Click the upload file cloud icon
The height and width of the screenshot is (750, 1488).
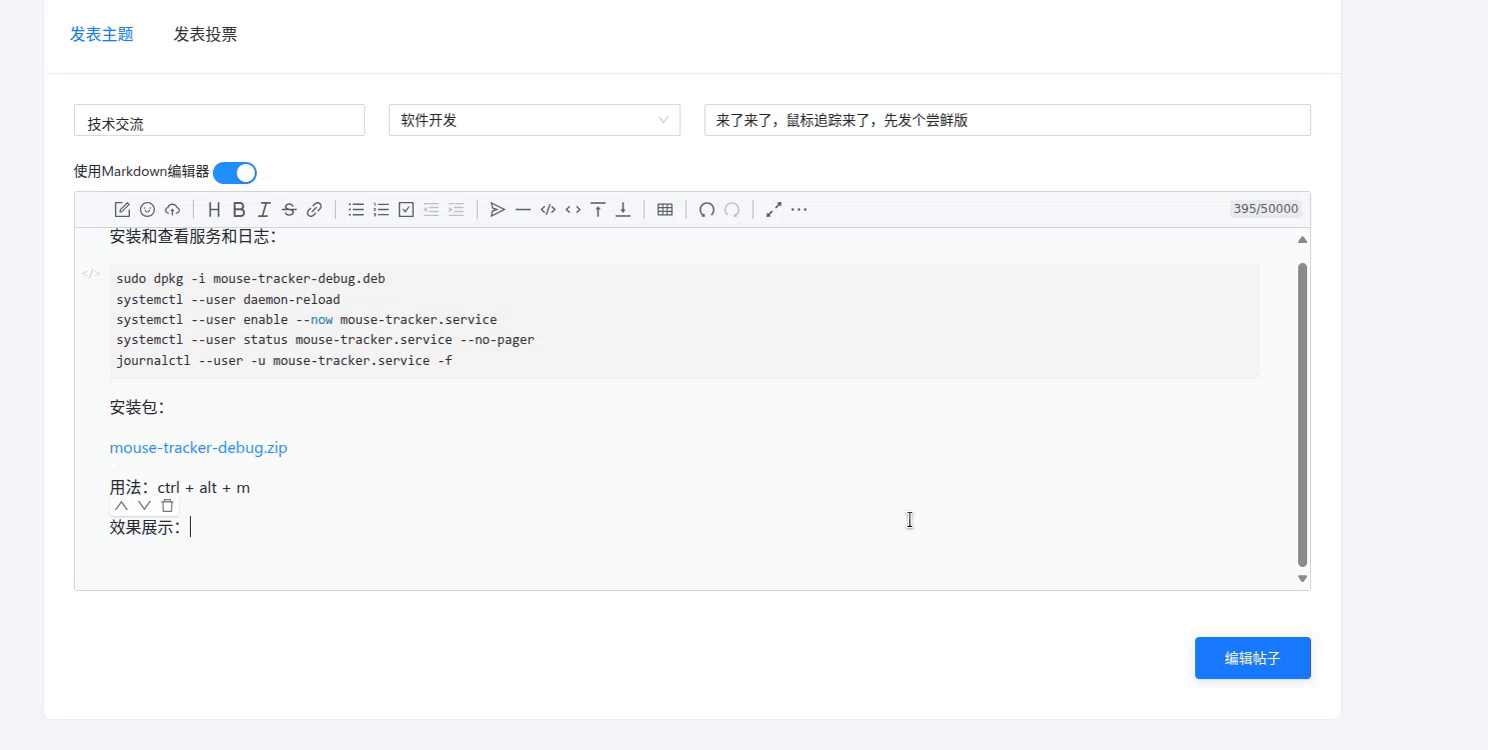coord(172,210)
